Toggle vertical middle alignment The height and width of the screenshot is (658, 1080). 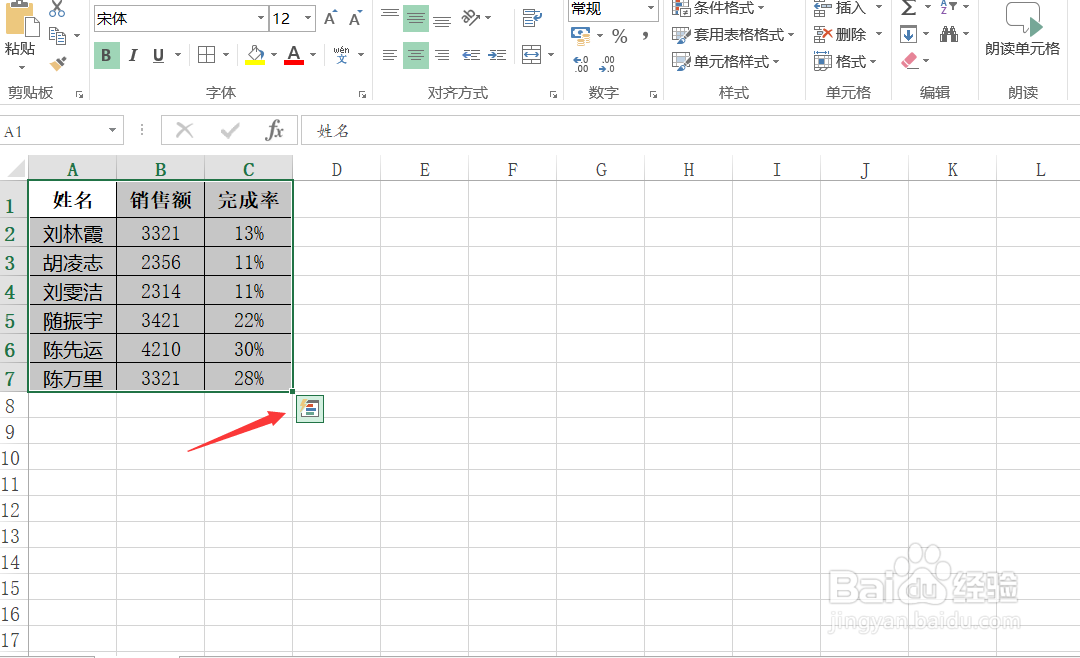[415, 19]
